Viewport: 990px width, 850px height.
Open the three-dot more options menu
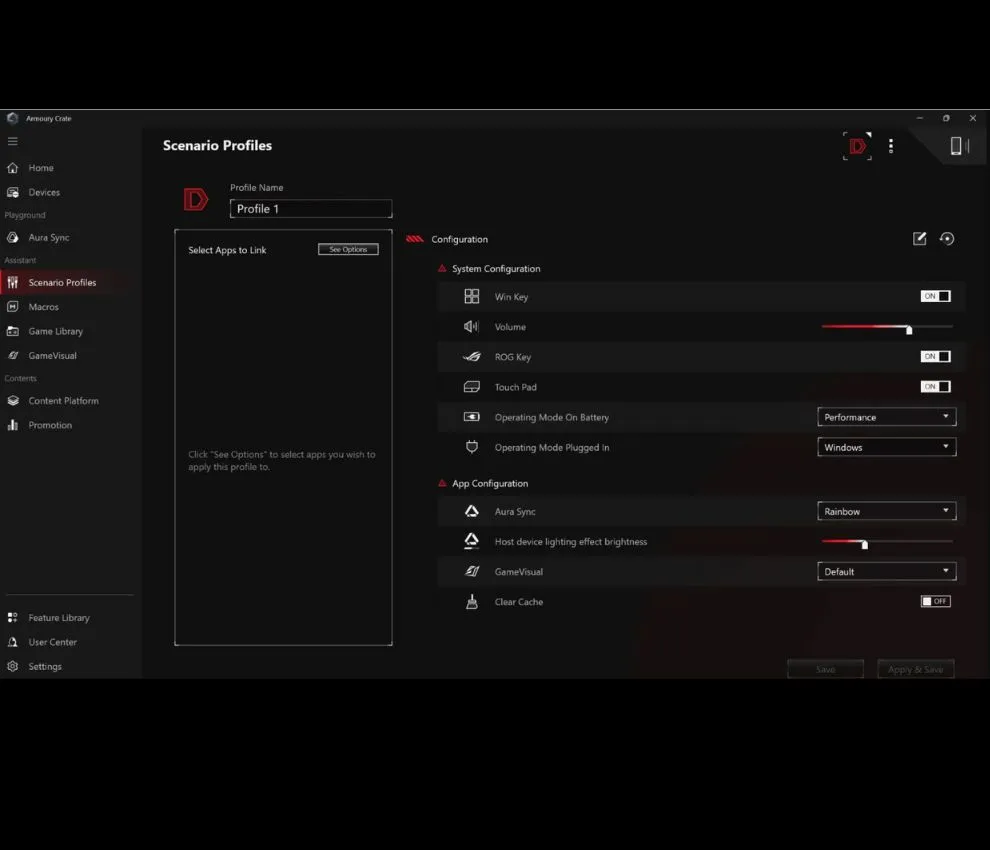[891, 146]
